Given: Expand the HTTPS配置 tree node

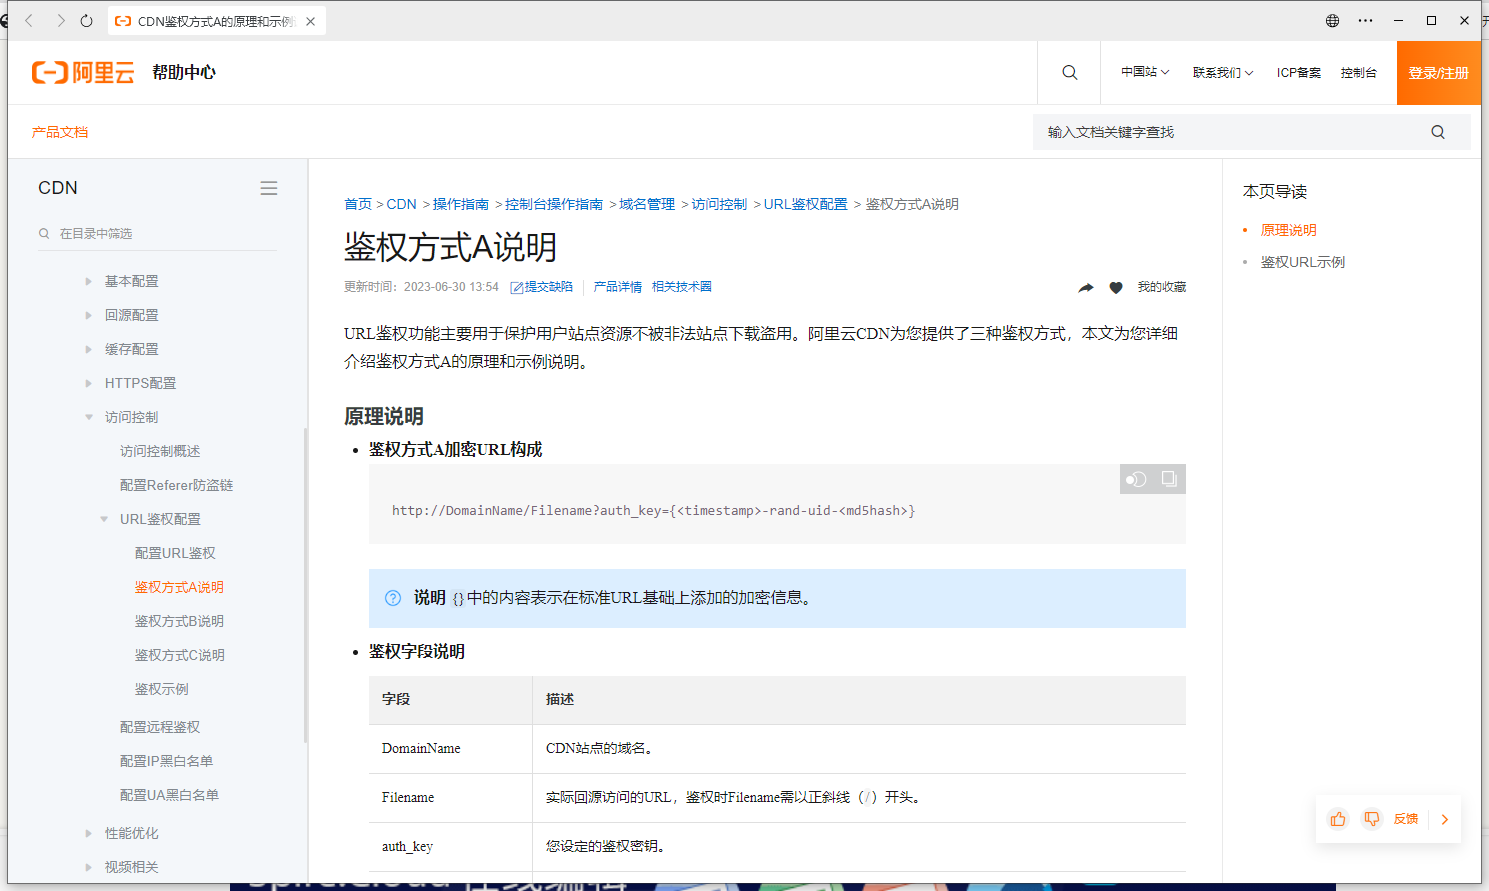Looking at the screenshot, I should [x=89, y=384].
